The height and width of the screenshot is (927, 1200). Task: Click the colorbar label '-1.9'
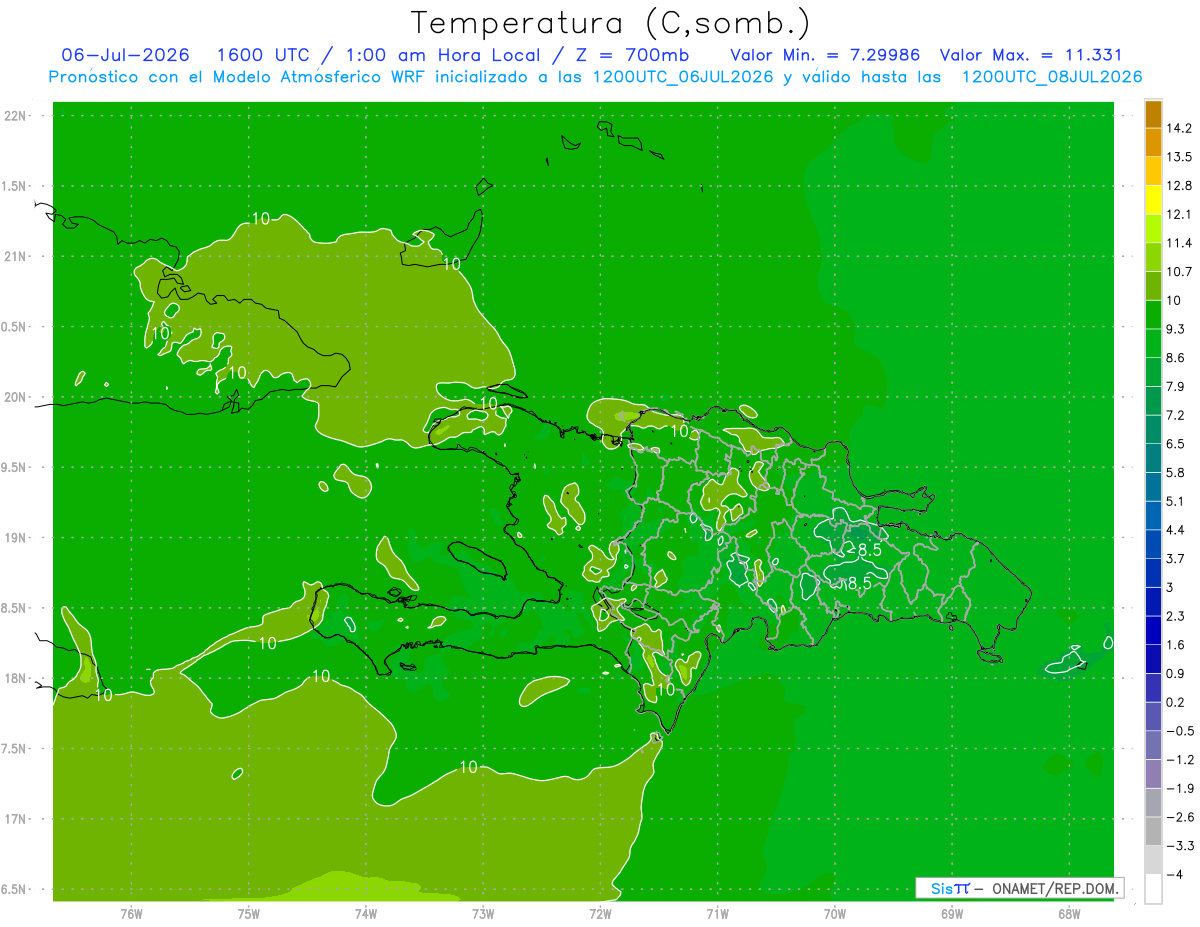point(1180,788)
